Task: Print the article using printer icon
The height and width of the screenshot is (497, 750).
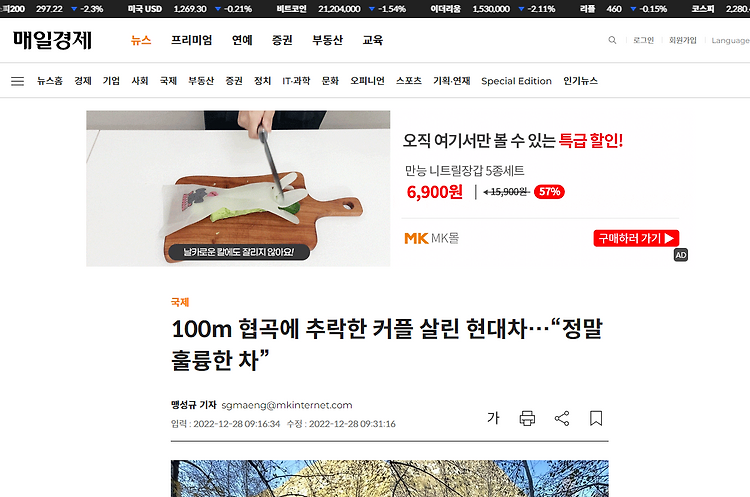Action: click(x=527, y=419)
